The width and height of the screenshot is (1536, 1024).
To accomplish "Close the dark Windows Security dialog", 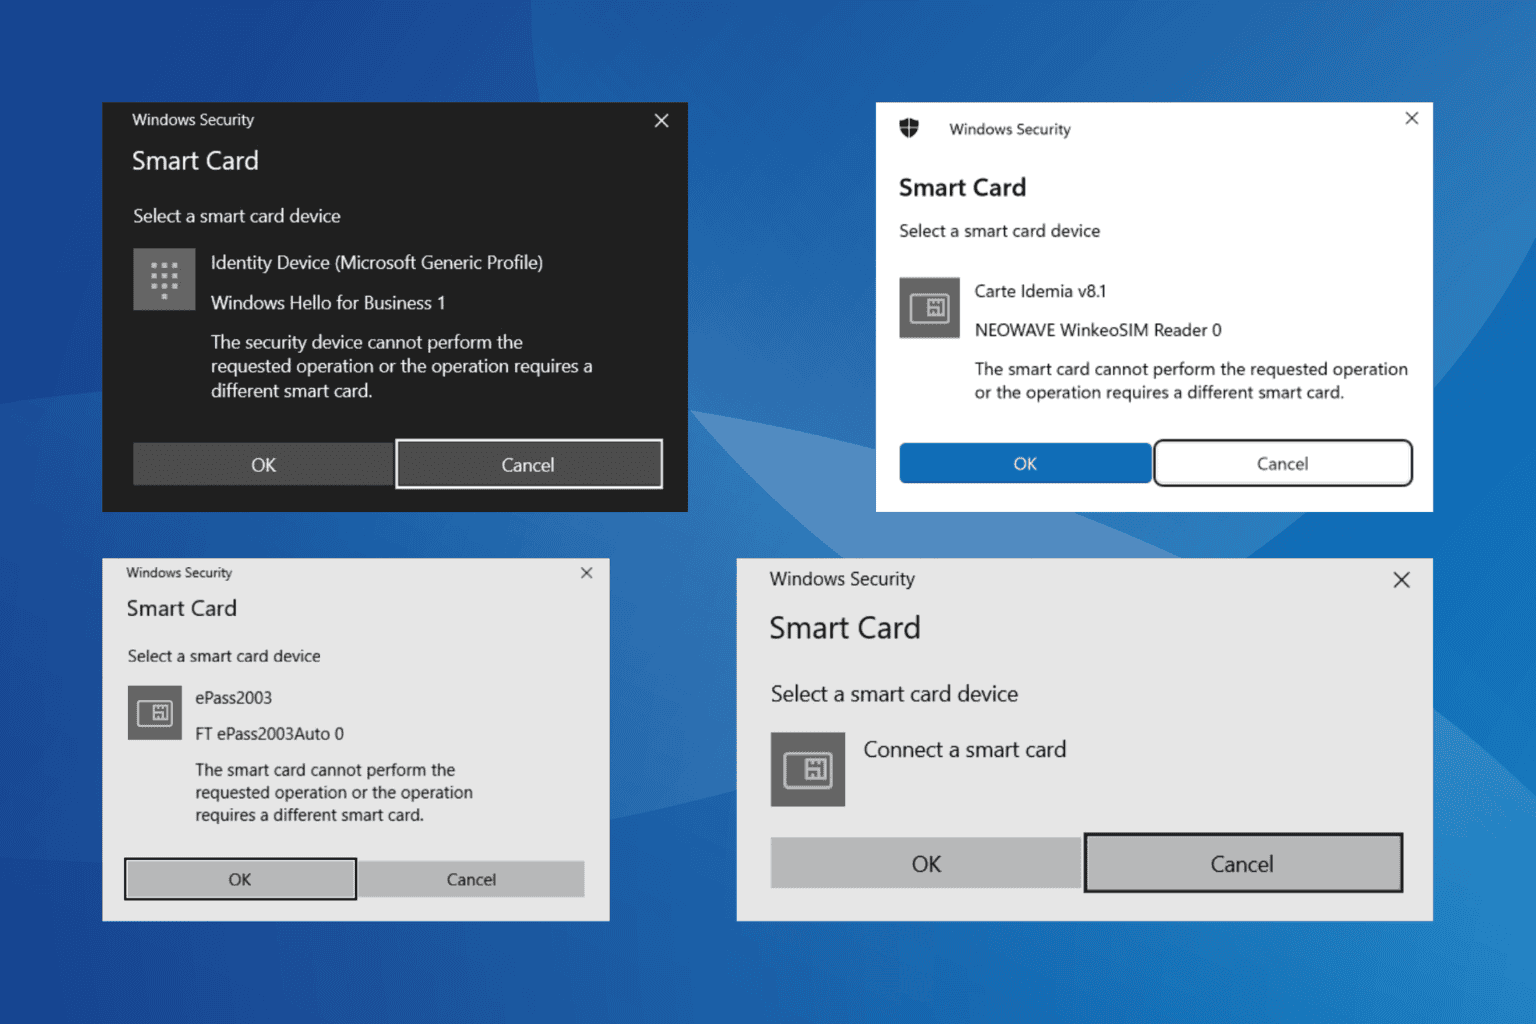I will click(661, 121).
